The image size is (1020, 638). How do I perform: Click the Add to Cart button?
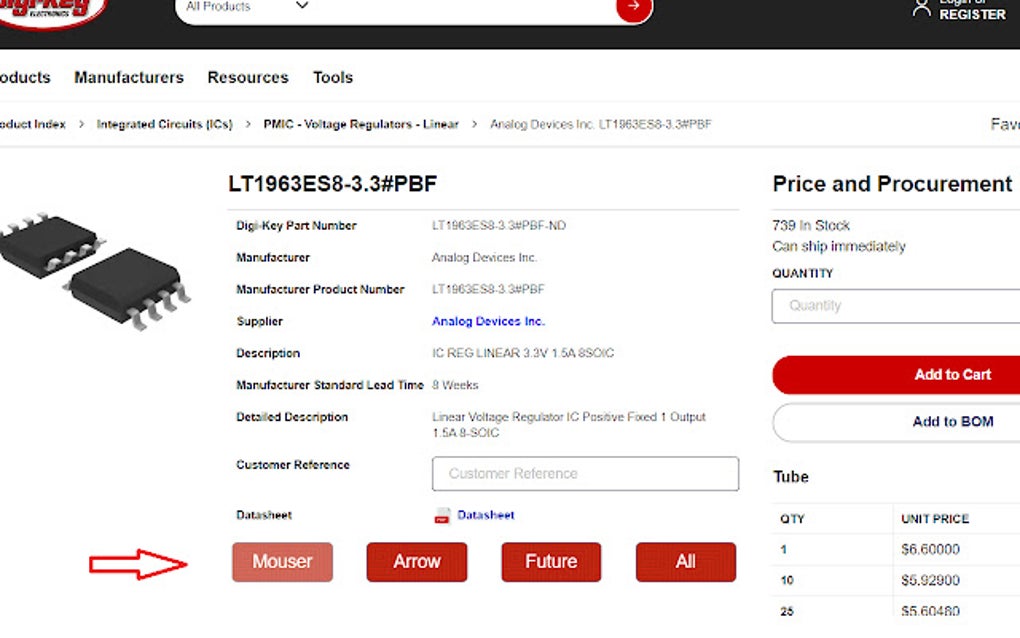(x=952, y=374)
